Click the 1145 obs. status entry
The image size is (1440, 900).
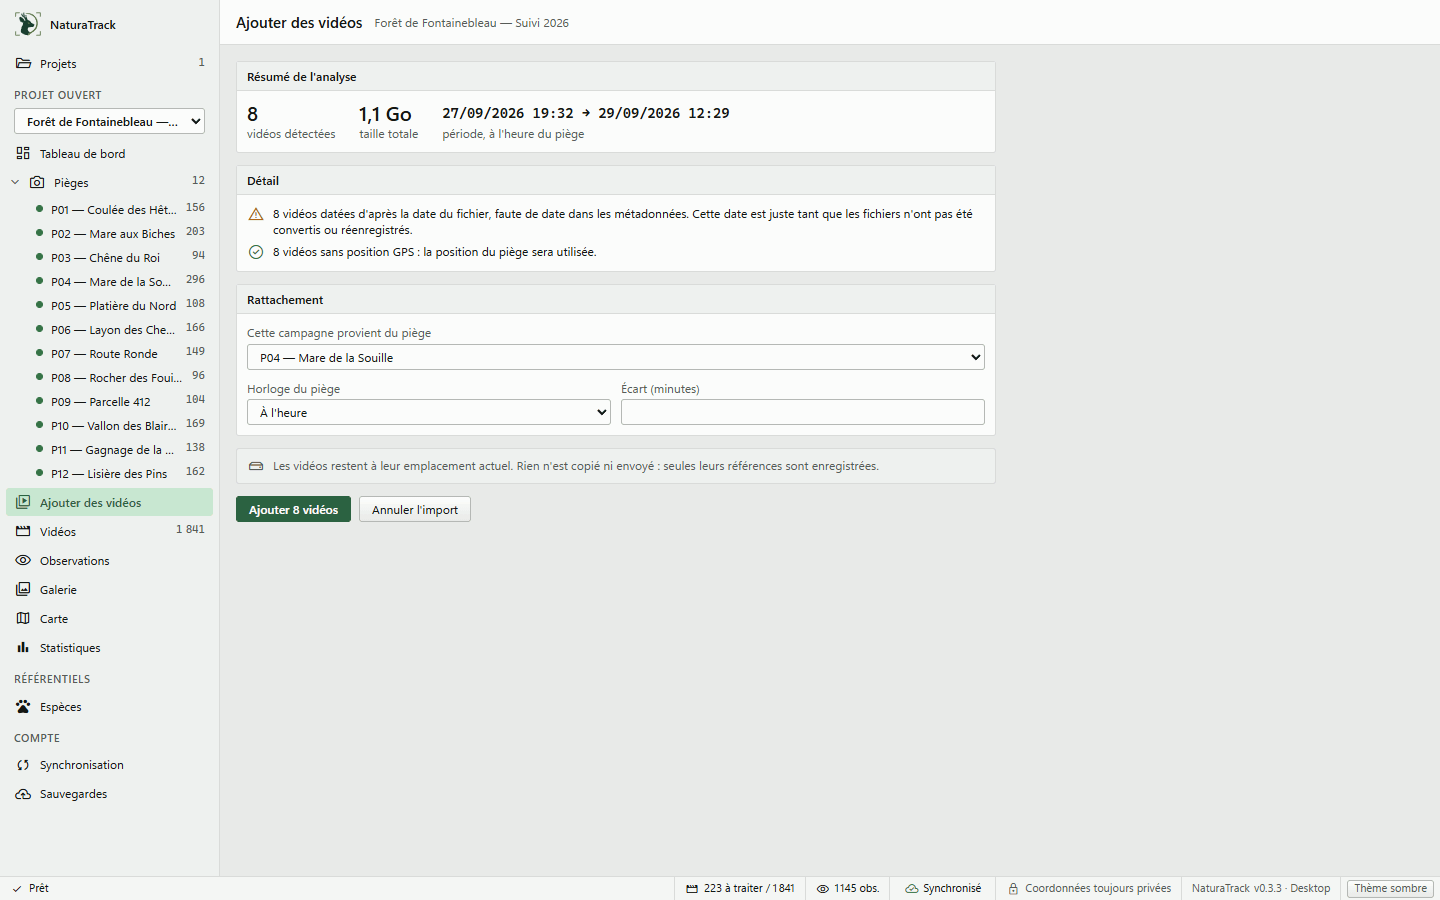point(848,888)
